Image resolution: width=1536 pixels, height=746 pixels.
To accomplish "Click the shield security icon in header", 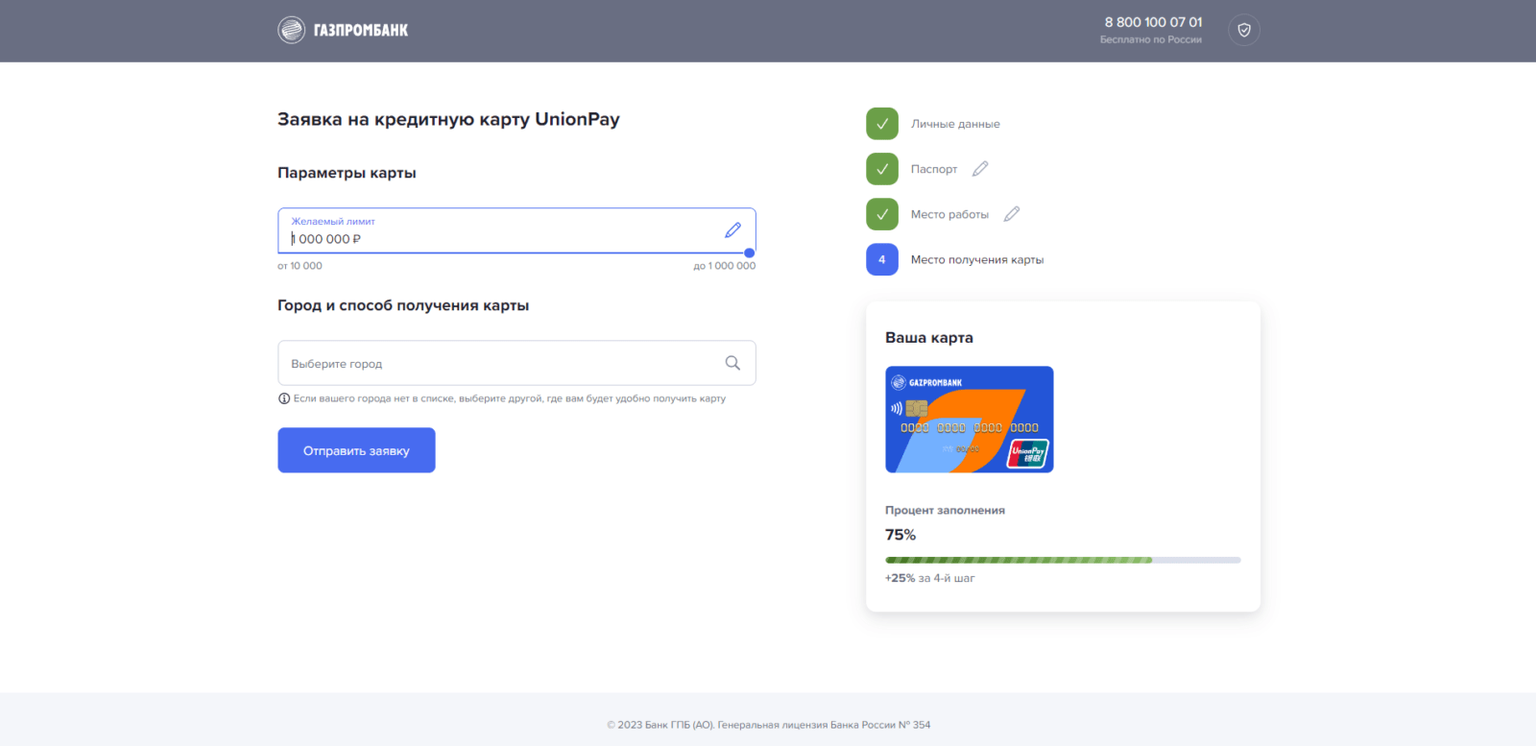I will point(1244,30).
